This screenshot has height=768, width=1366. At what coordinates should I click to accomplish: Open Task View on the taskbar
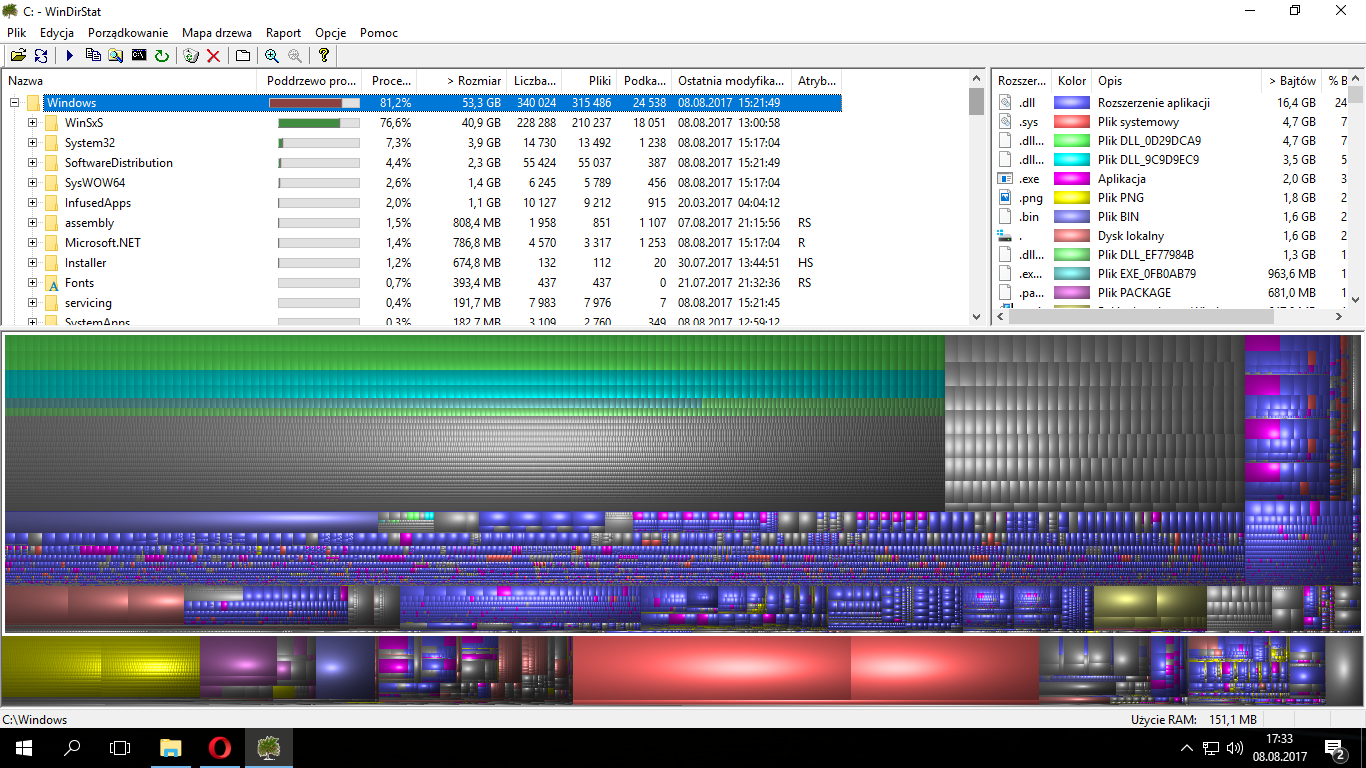pos(120,748)
